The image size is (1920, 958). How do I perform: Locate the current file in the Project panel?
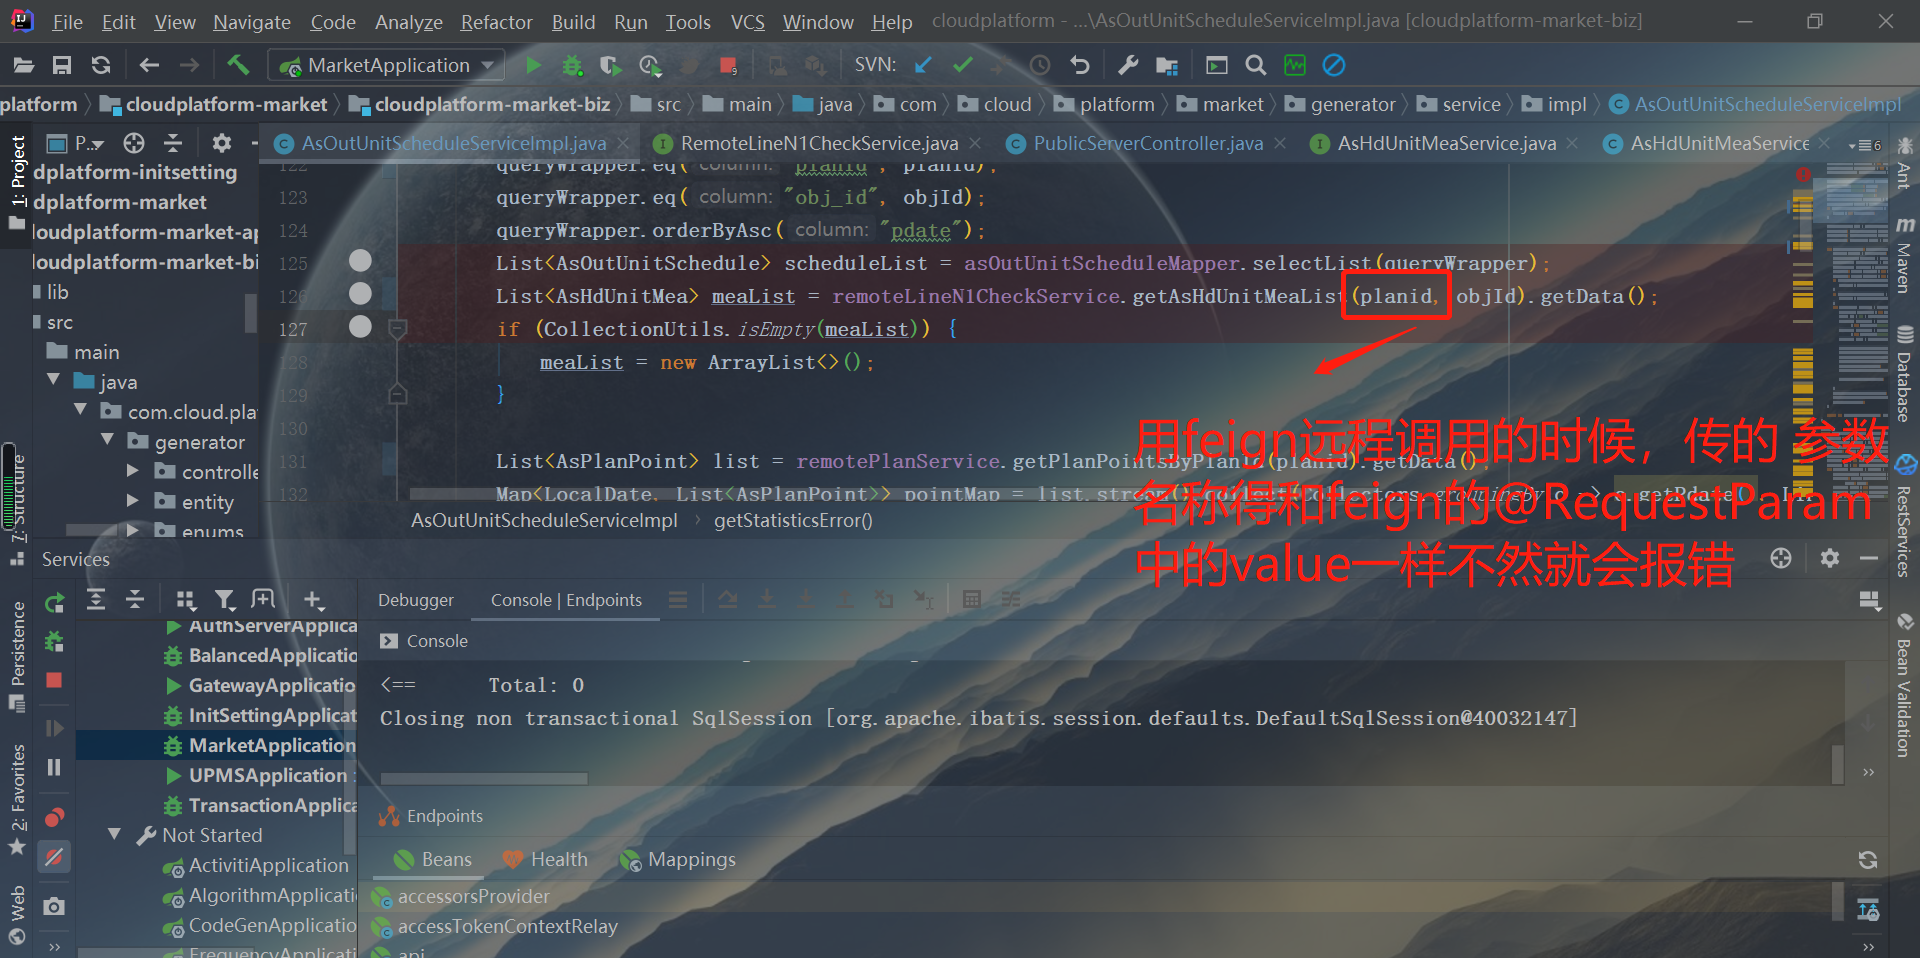134,143
